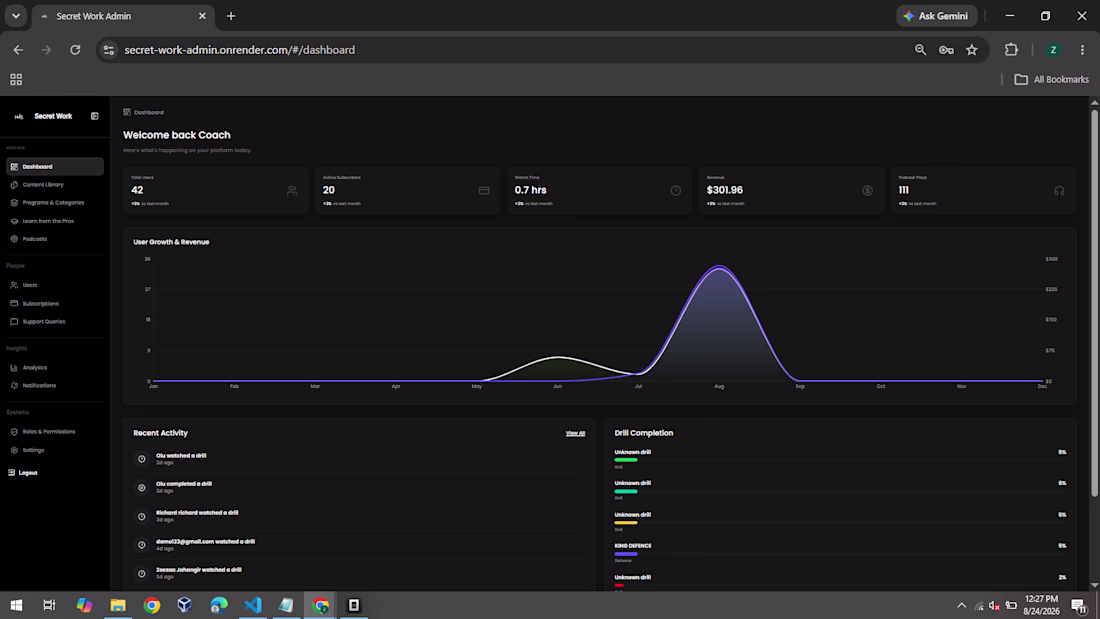
Task: Open the All Bookmarks folder
Action: [x=1052, y=79]
